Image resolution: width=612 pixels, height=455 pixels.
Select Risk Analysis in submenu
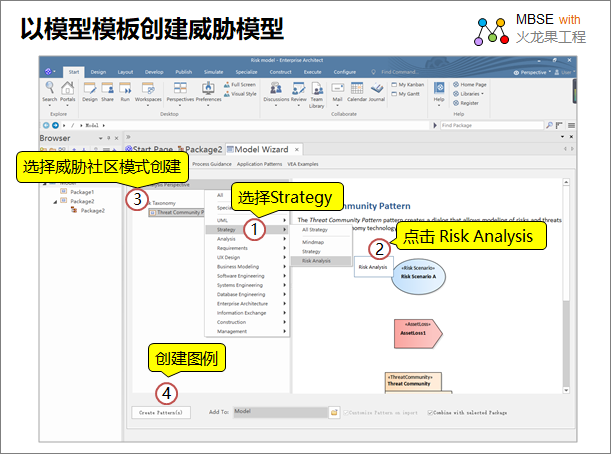tap(321, 261)
